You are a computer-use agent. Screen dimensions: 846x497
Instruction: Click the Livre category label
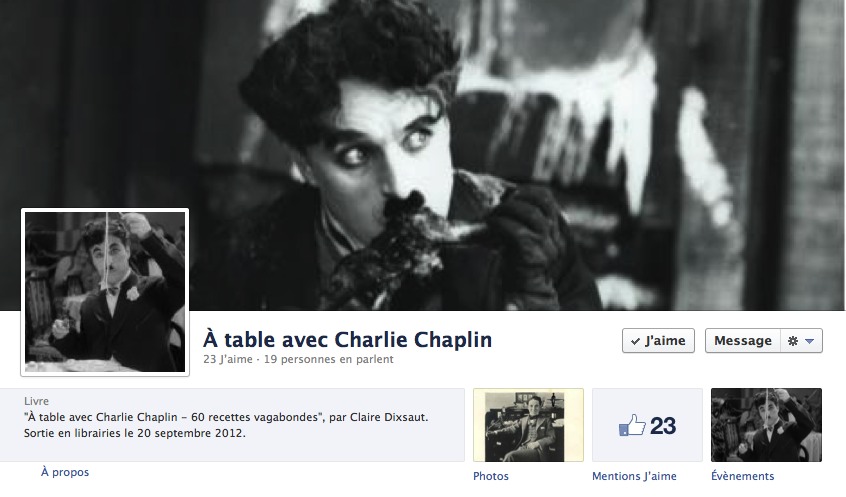click(x=36, y=401)
